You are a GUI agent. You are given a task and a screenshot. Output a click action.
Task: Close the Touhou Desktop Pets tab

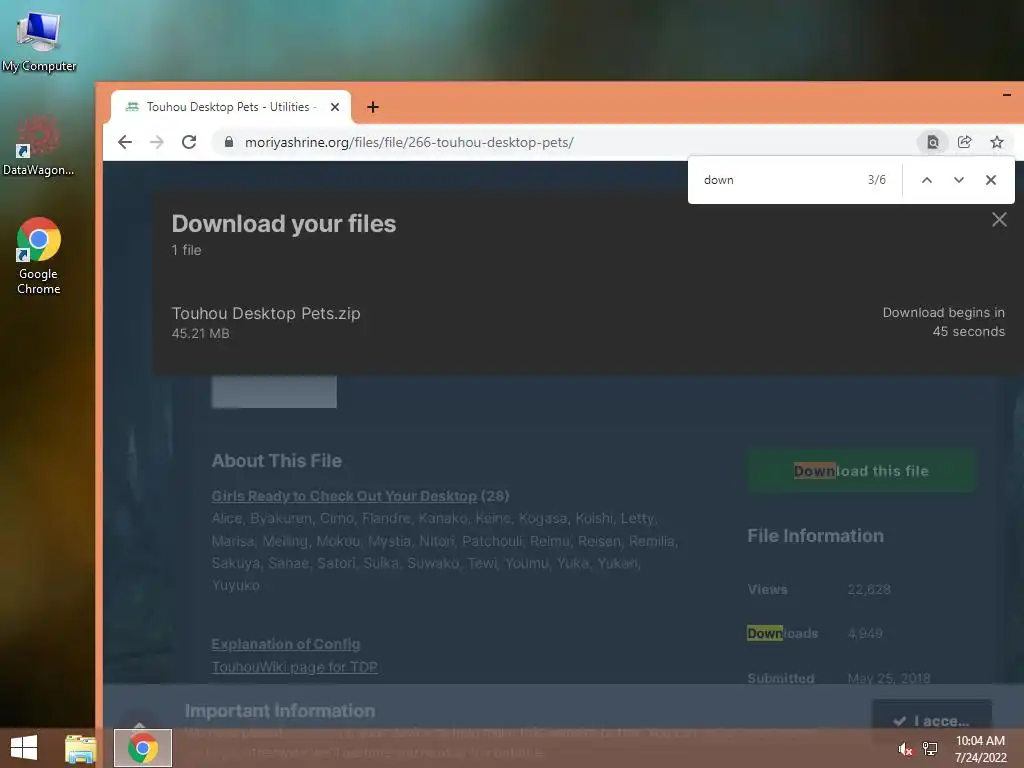click(335, 106)
